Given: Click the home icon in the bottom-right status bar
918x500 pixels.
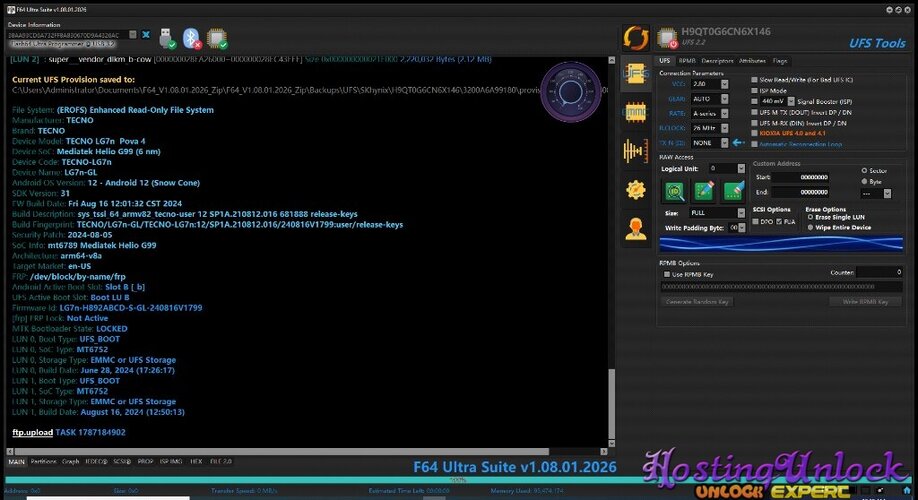Looking at the screenshot, I should [907, 491].
